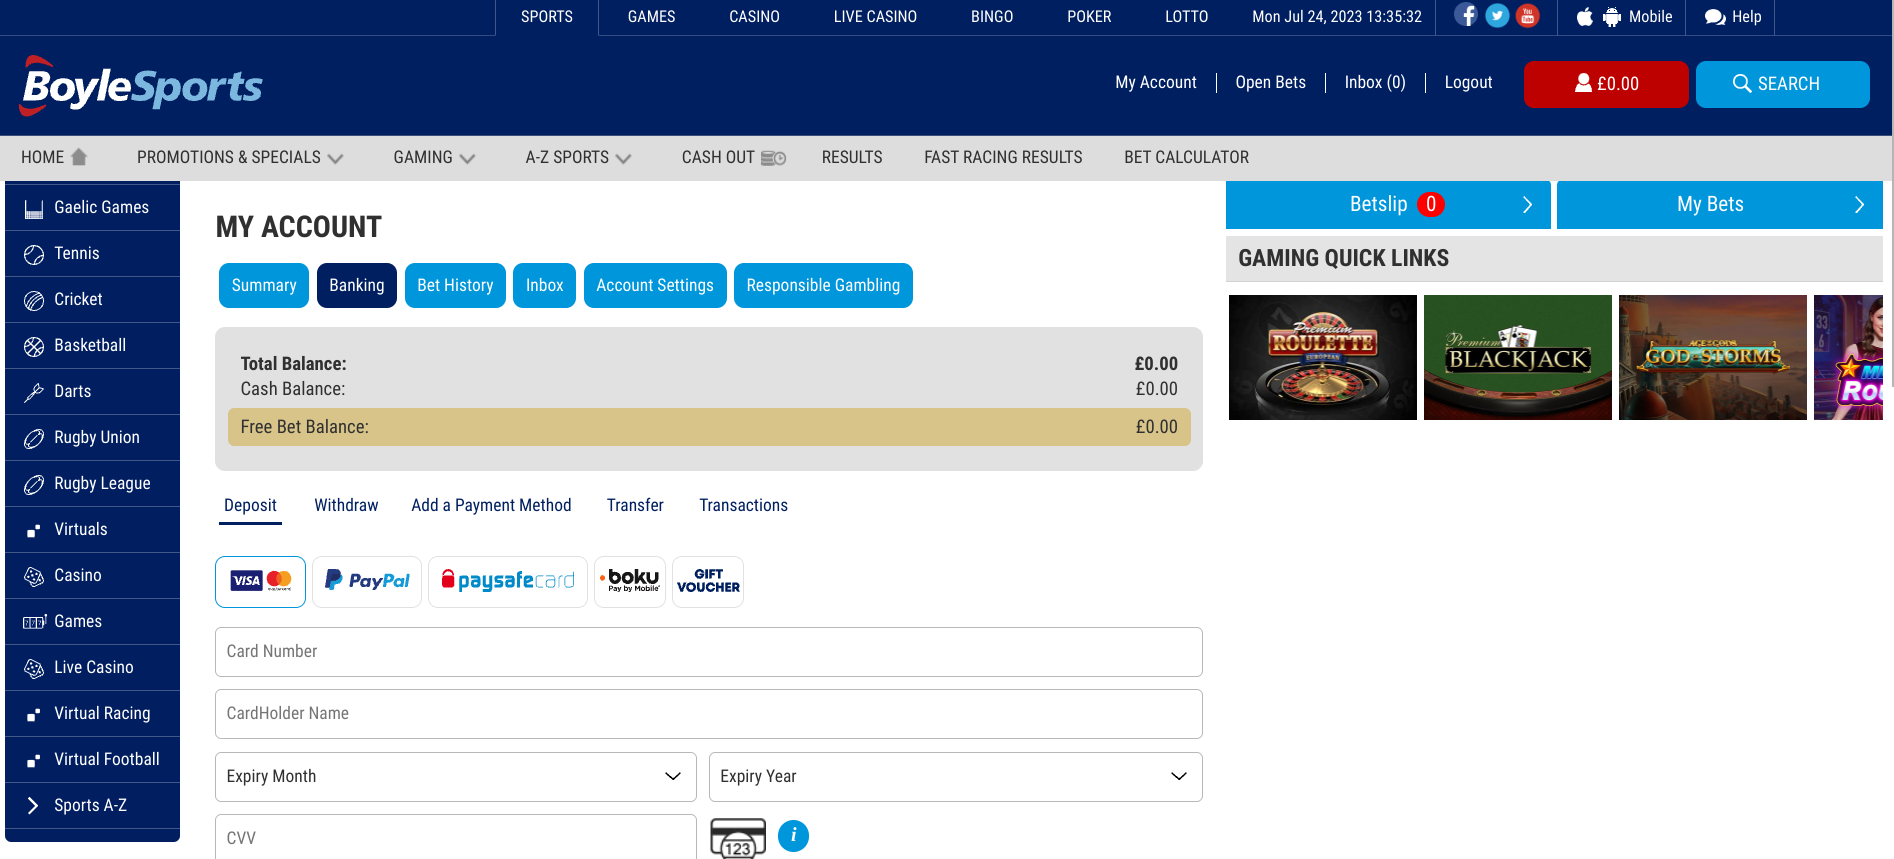The image size is (1894, 859).
Task: Focus the CVV input field
Action: click(456, 837)
